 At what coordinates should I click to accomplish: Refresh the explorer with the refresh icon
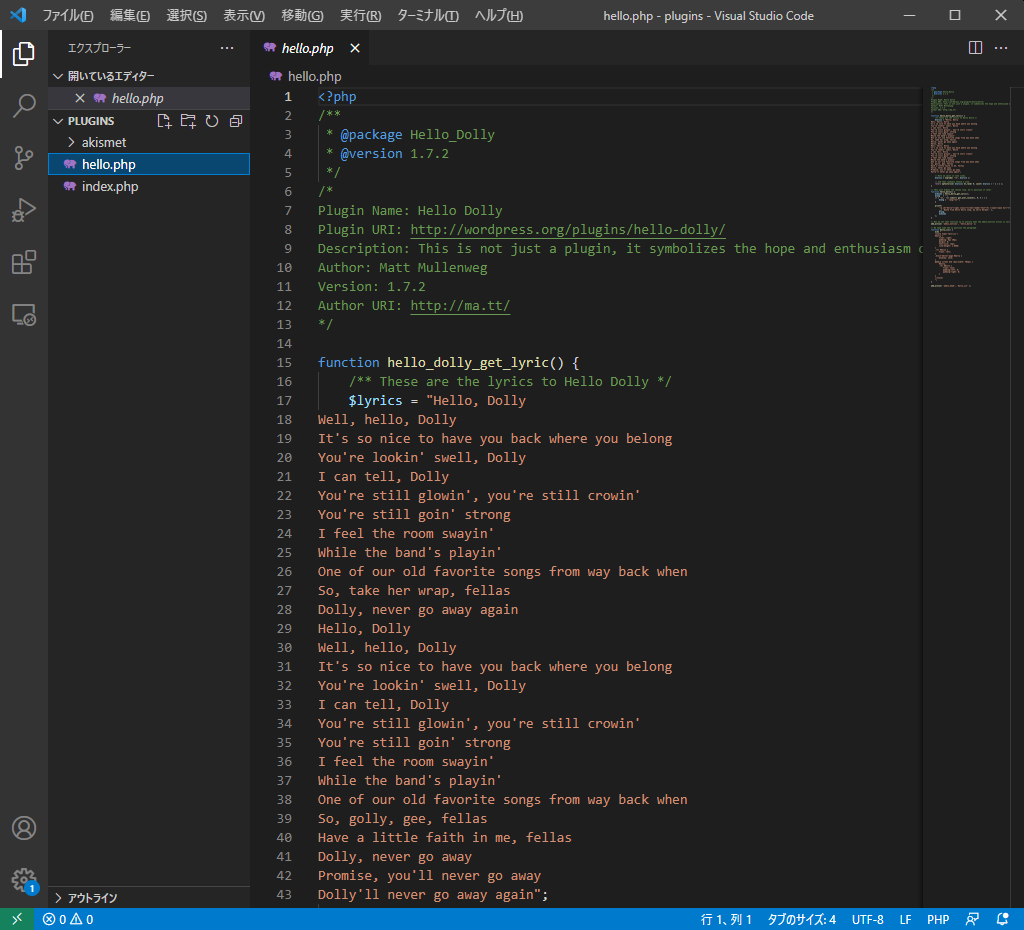point(212,121)
